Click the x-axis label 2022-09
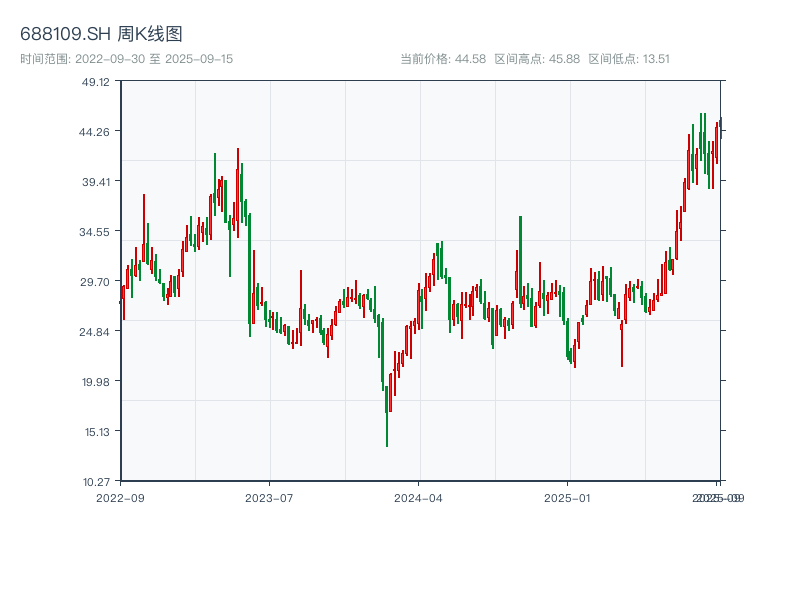Image resolution: width=800 pixels, height=600 pixels. pos(120,498)
